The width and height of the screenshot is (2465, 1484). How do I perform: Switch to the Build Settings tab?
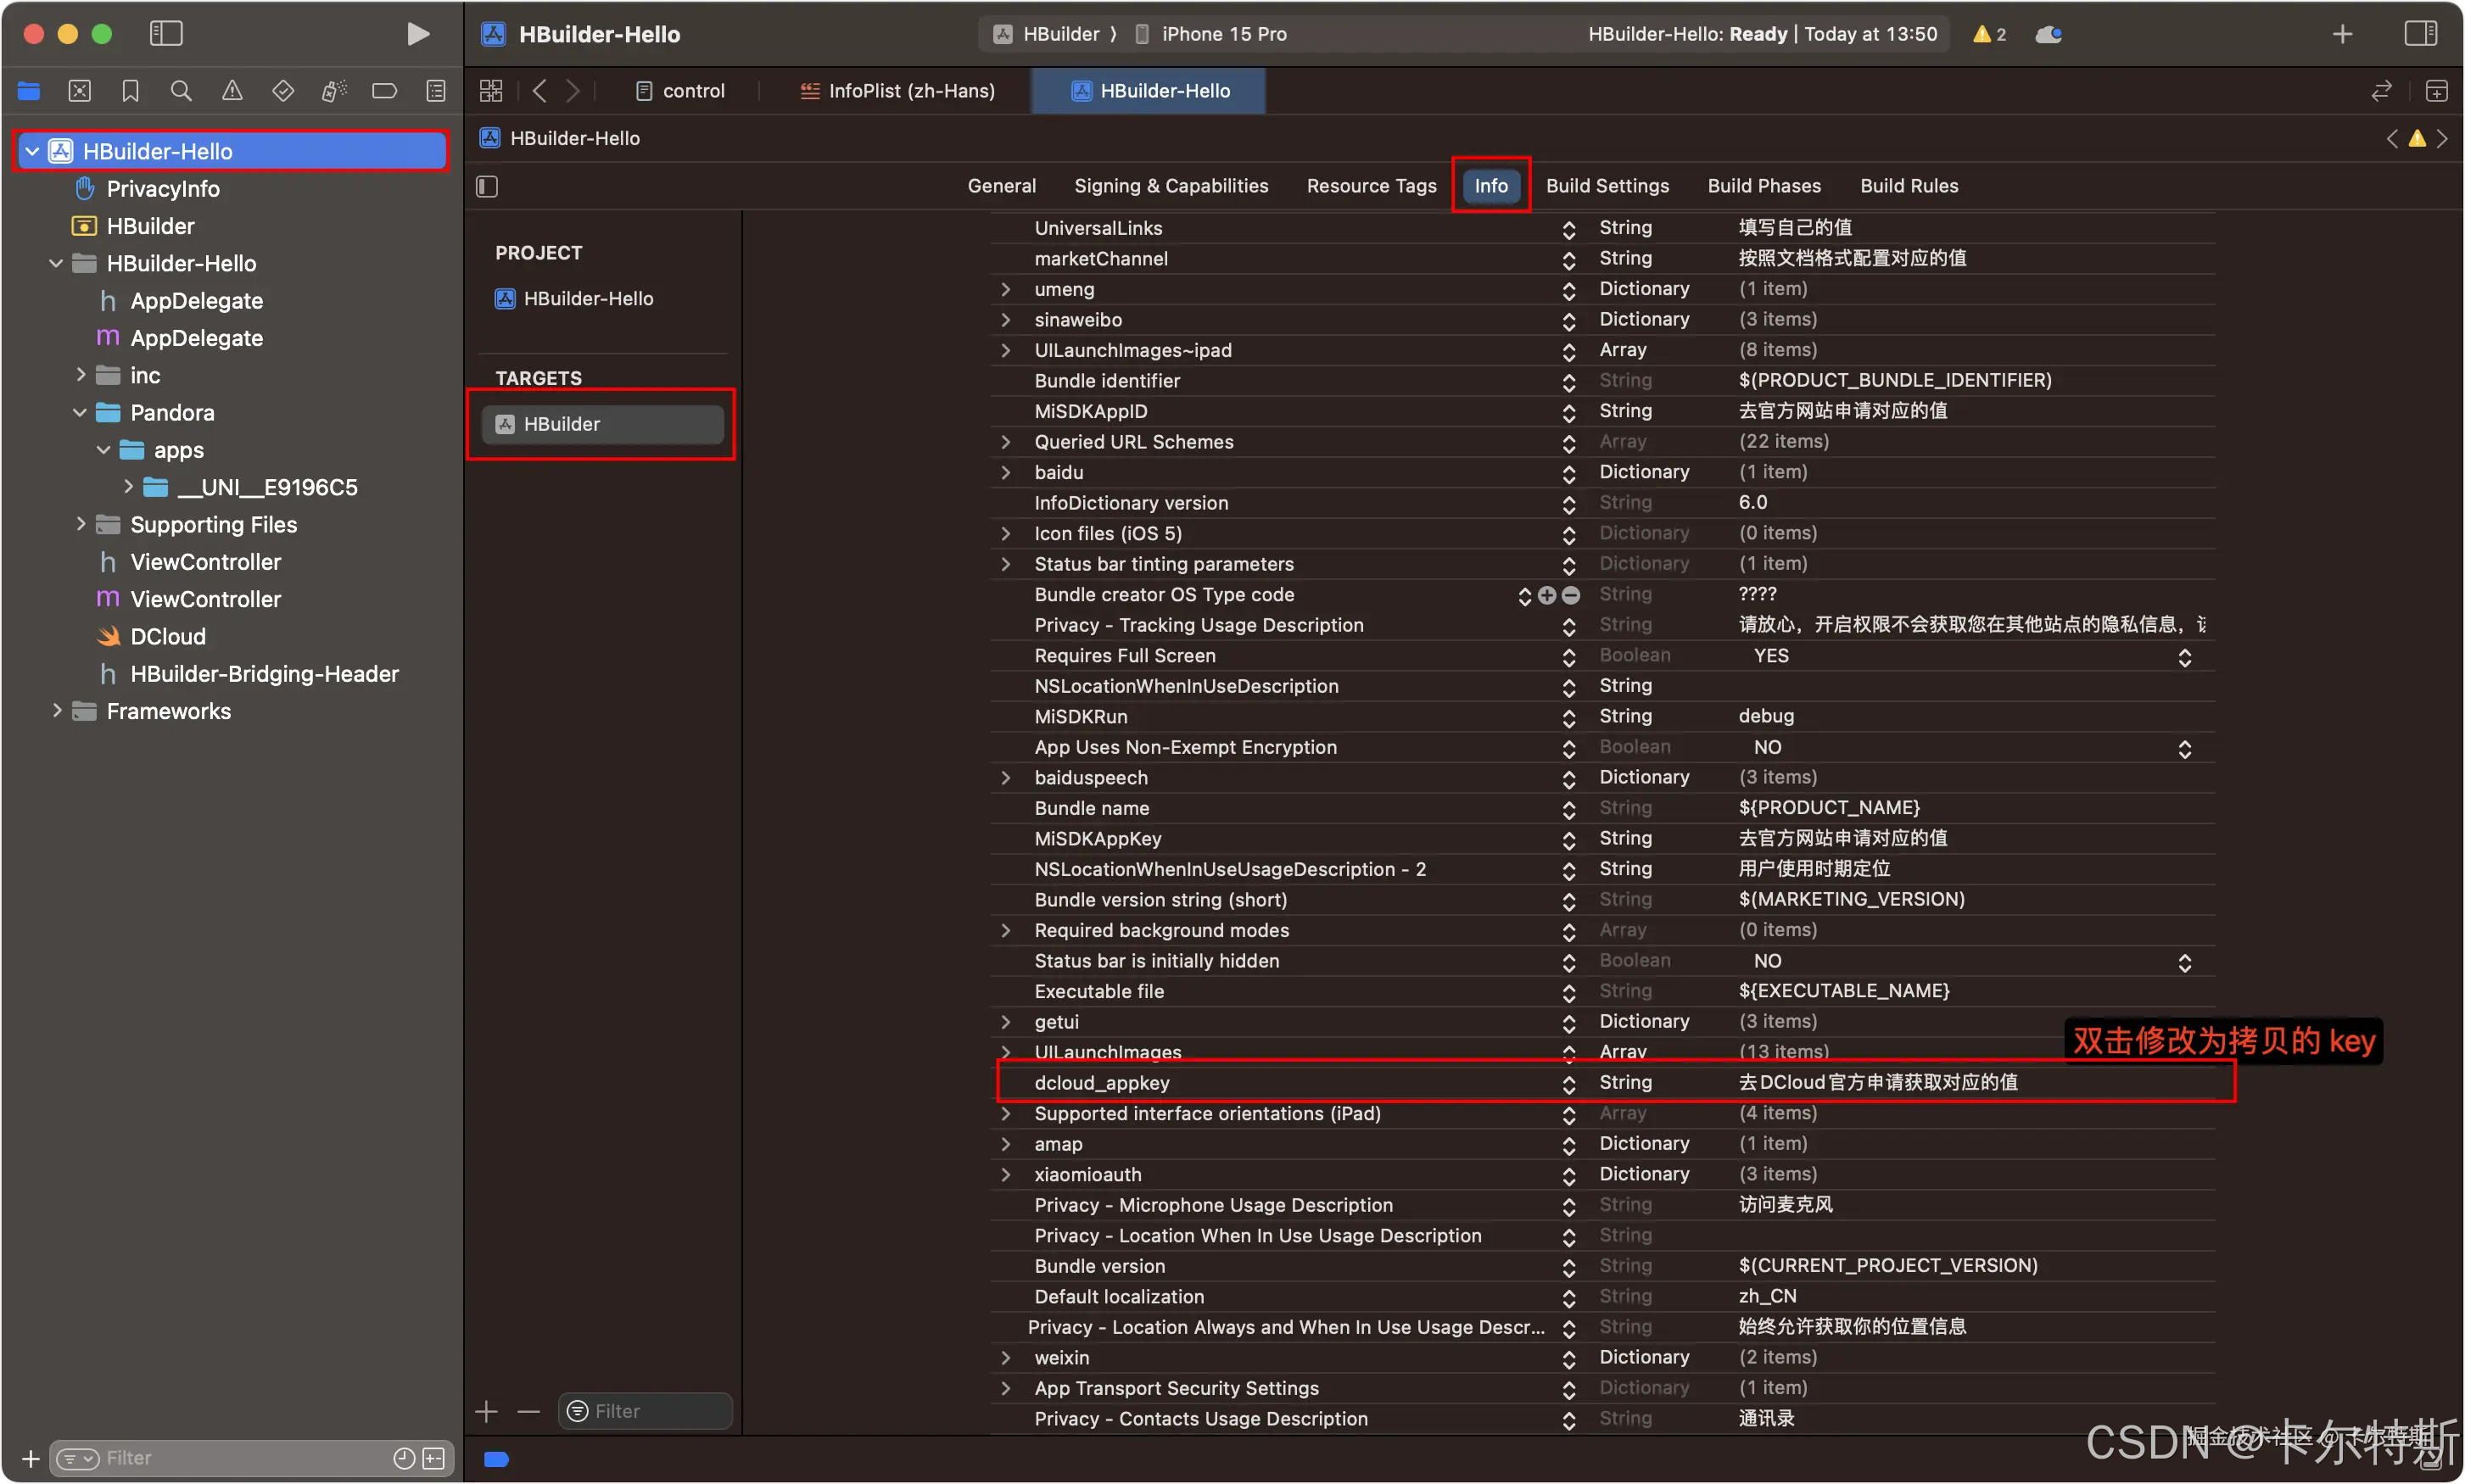click(1607, 186)
